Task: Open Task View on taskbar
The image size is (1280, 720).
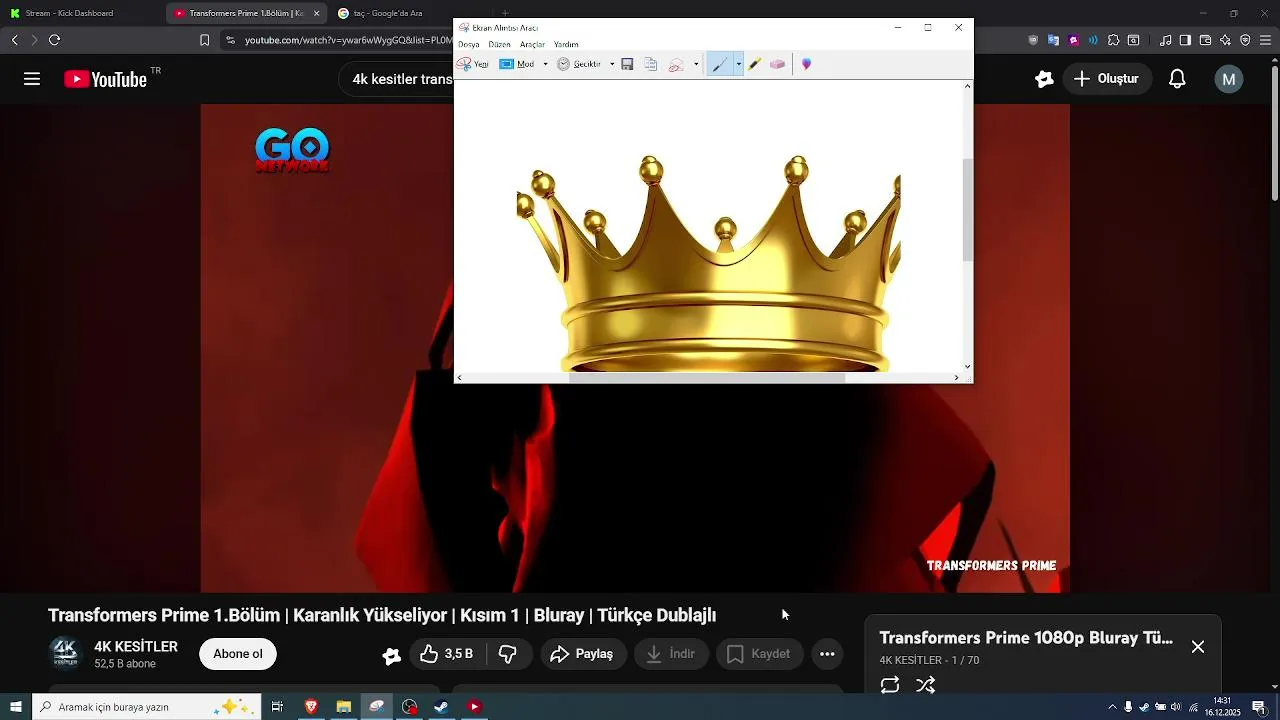Action: pos(277,707)
